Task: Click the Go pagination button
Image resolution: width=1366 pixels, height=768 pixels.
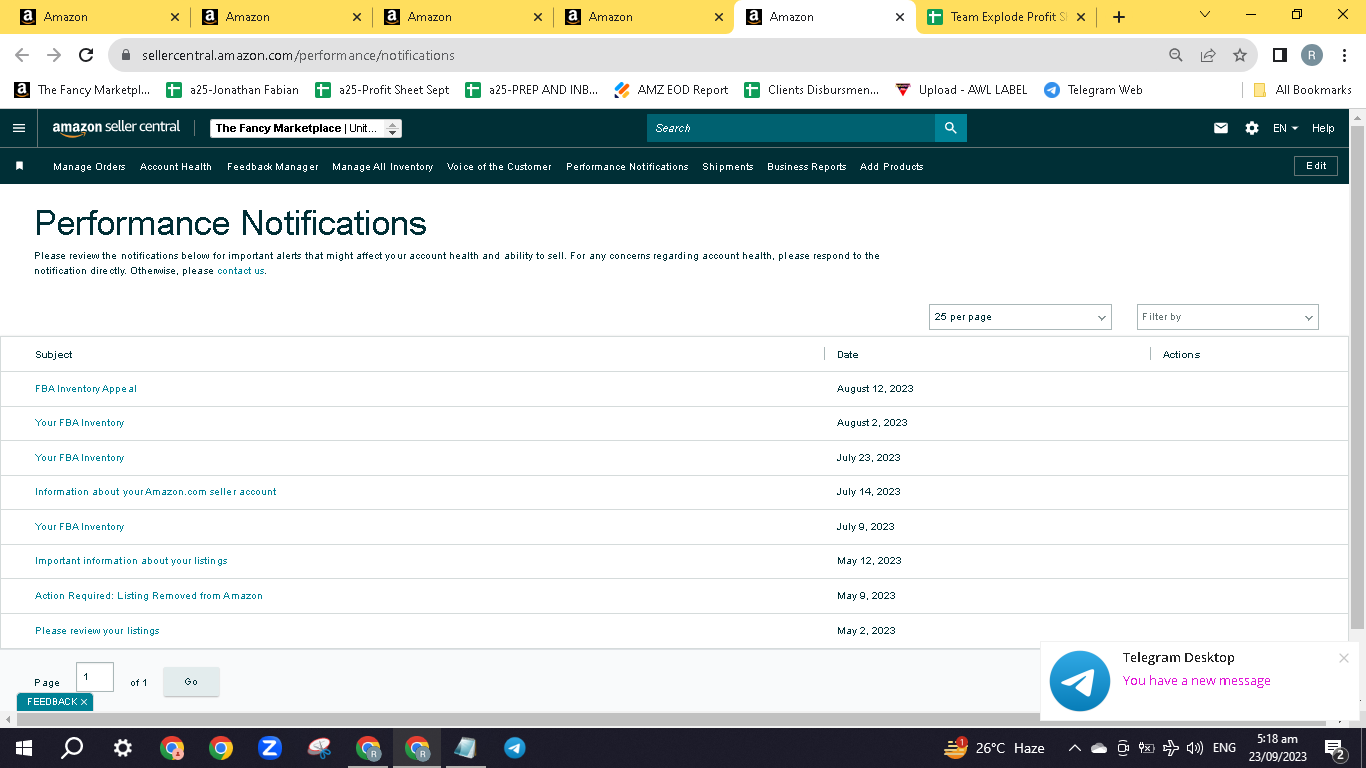Action: point(191,682)
